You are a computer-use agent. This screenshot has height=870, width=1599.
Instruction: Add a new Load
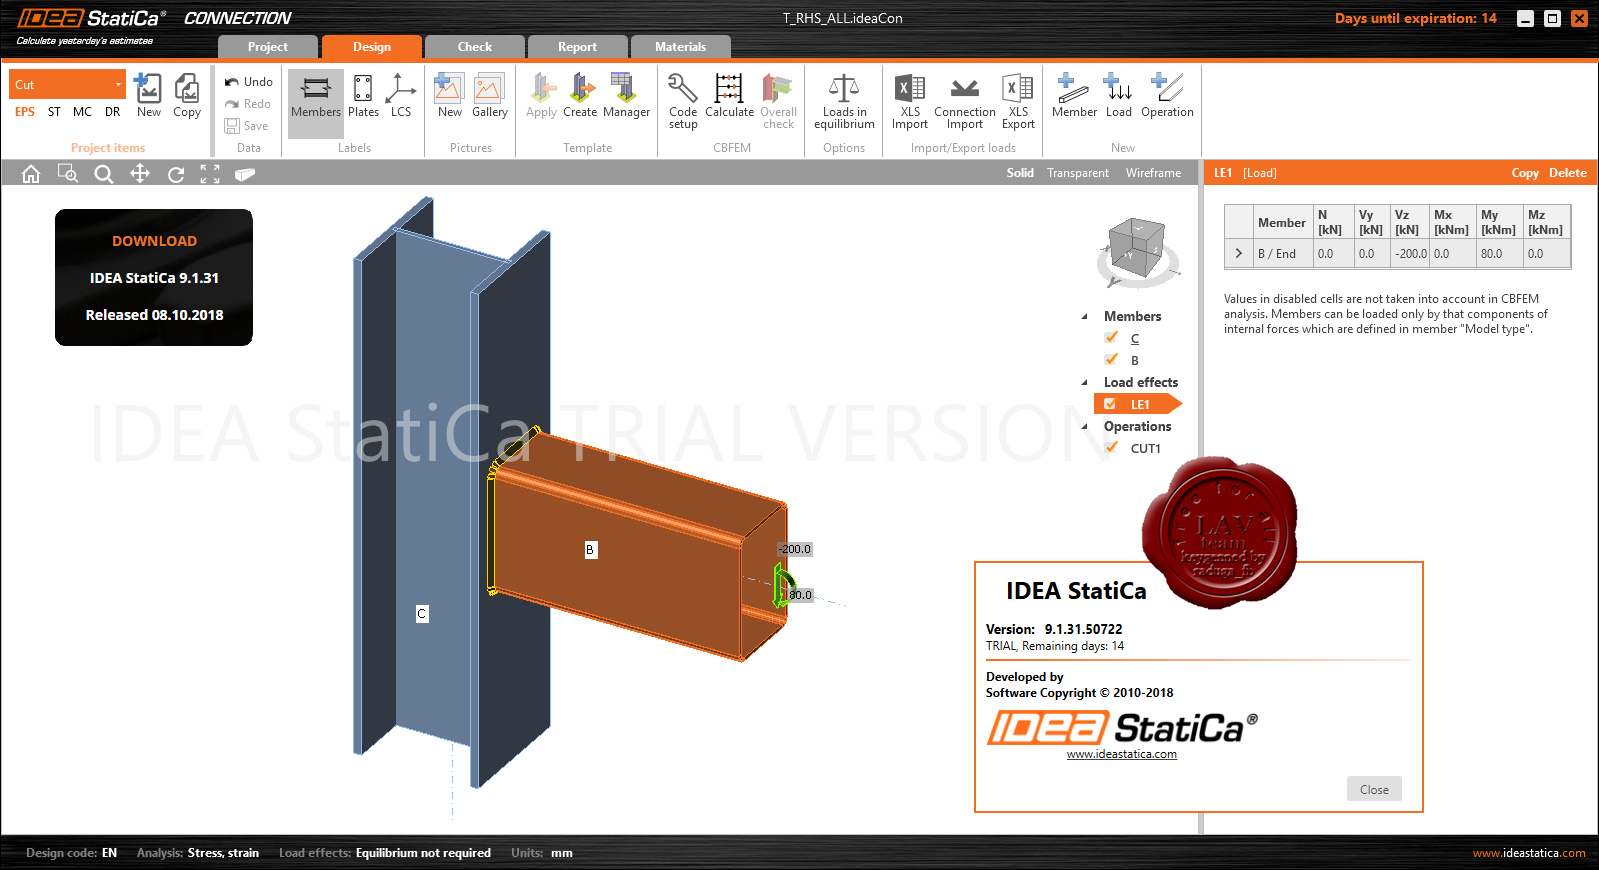(1118, 96)
